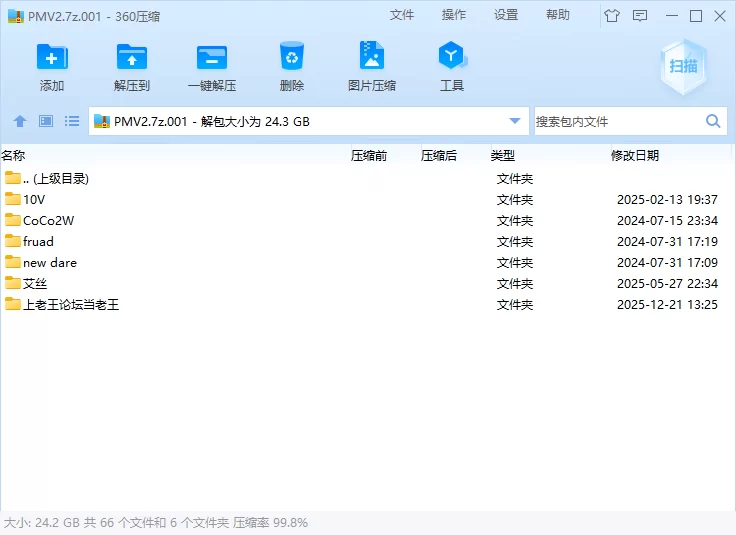Click the 删除 (Delete) recycle icon
This screenshot has width=736, height=535.
[292, 57]
